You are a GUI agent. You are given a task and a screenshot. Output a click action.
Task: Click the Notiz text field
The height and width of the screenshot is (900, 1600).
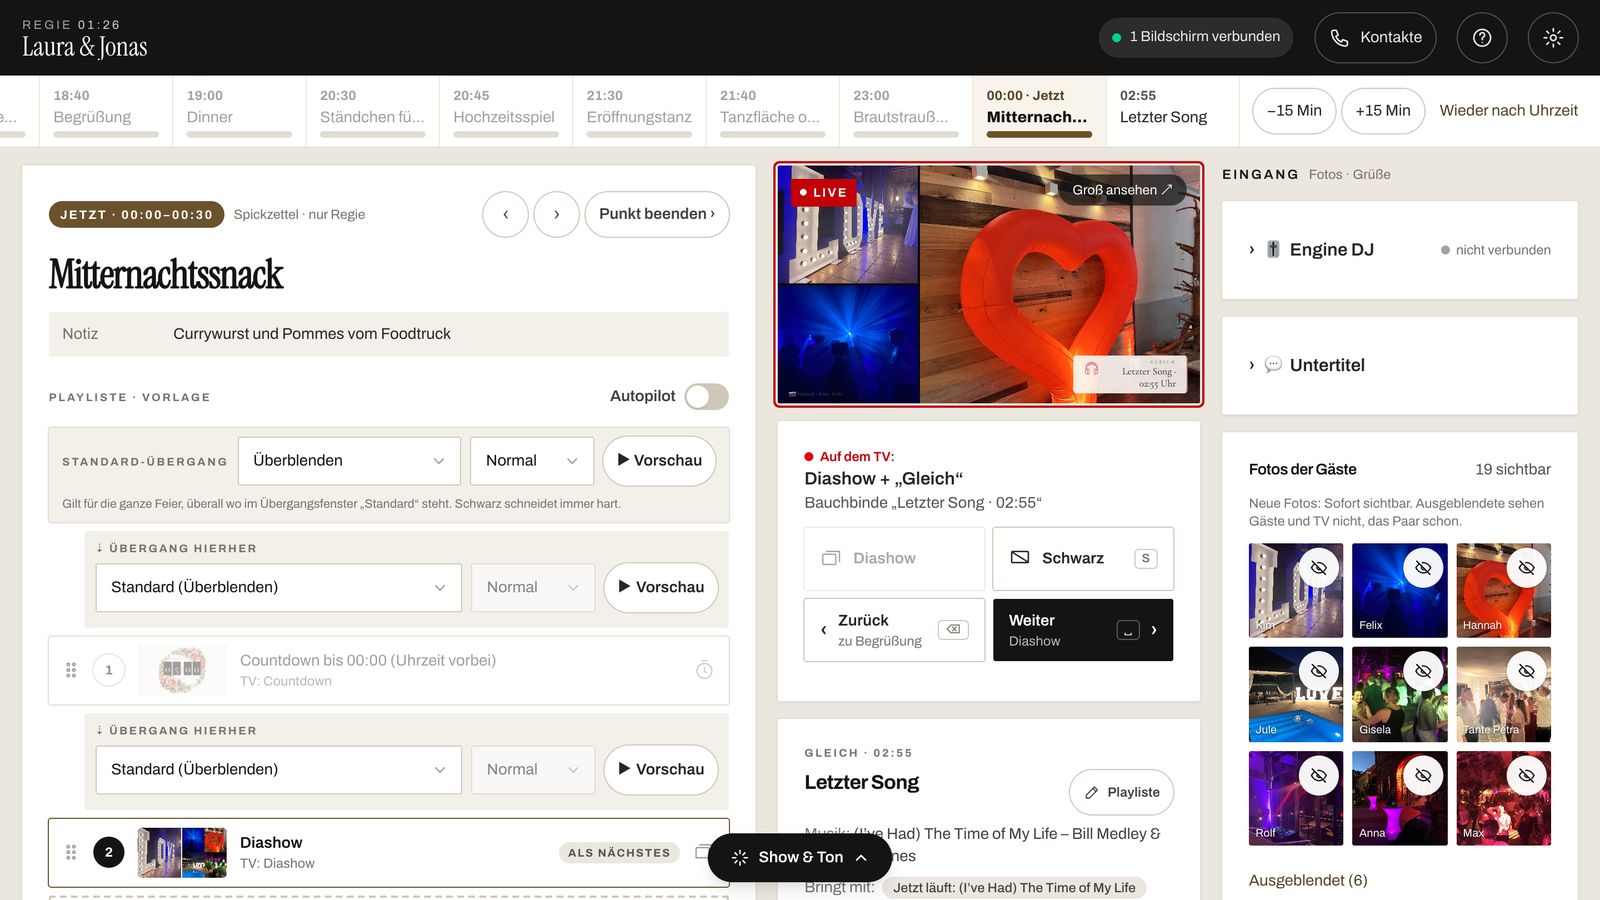[389, 334]
